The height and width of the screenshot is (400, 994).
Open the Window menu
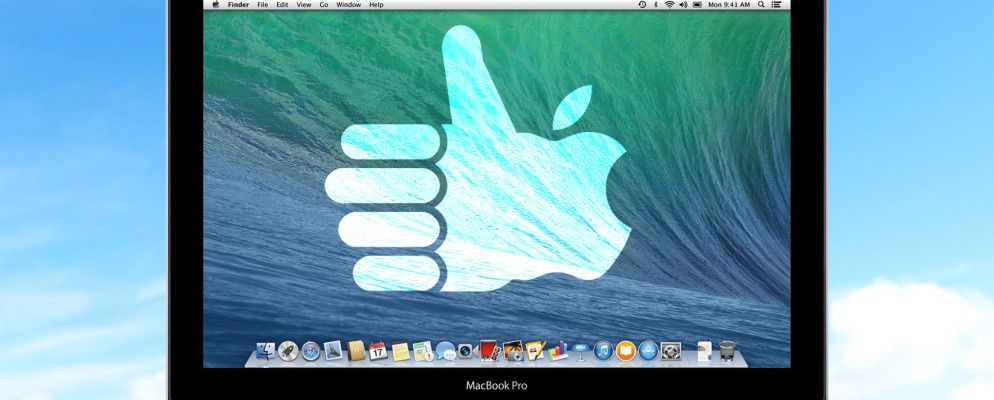349,4
